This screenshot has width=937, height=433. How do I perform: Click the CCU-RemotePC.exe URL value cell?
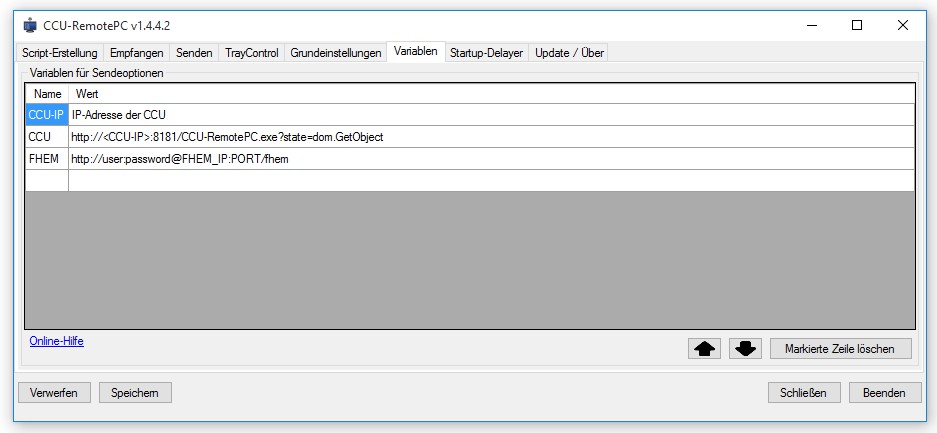coord(491,137)
